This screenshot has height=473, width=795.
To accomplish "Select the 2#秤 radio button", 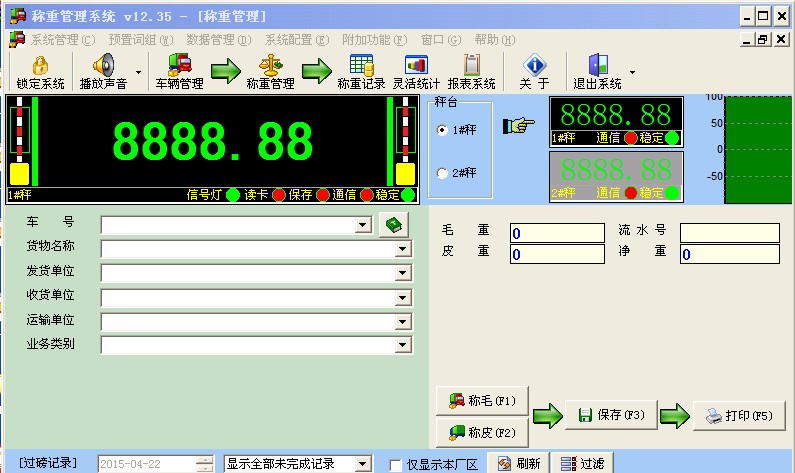I will click(x=442, y=173).
